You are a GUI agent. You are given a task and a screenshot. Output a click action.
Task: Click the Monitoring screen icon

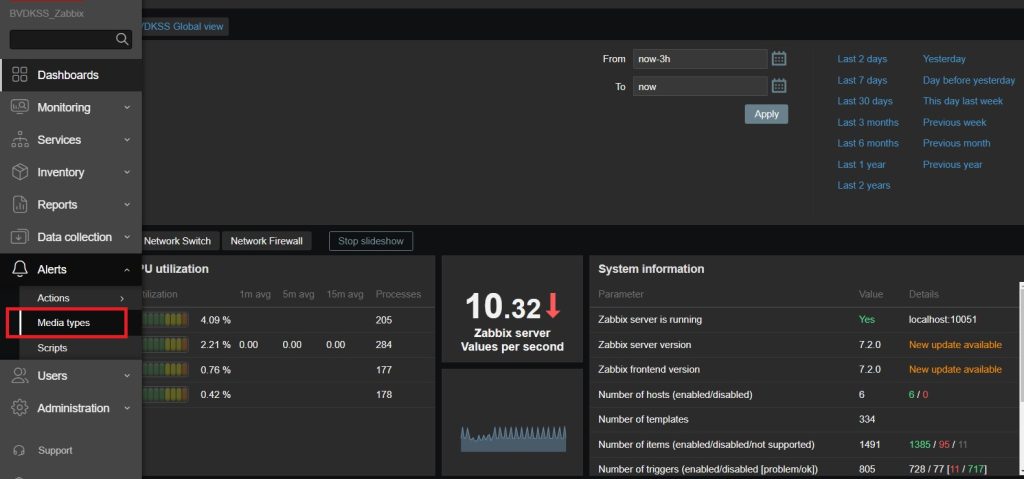[19, 107]
